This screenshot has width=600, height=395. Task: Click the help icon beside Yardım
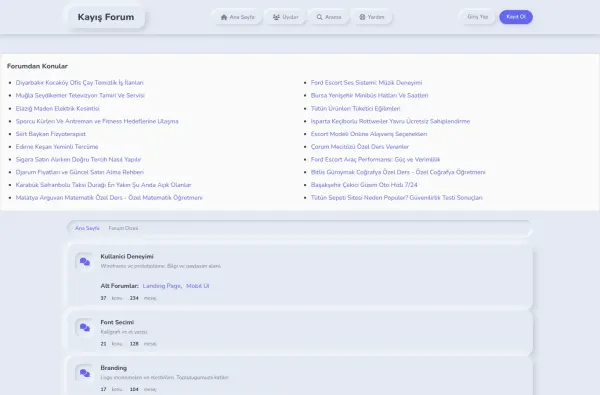click(x=362, y=17)
